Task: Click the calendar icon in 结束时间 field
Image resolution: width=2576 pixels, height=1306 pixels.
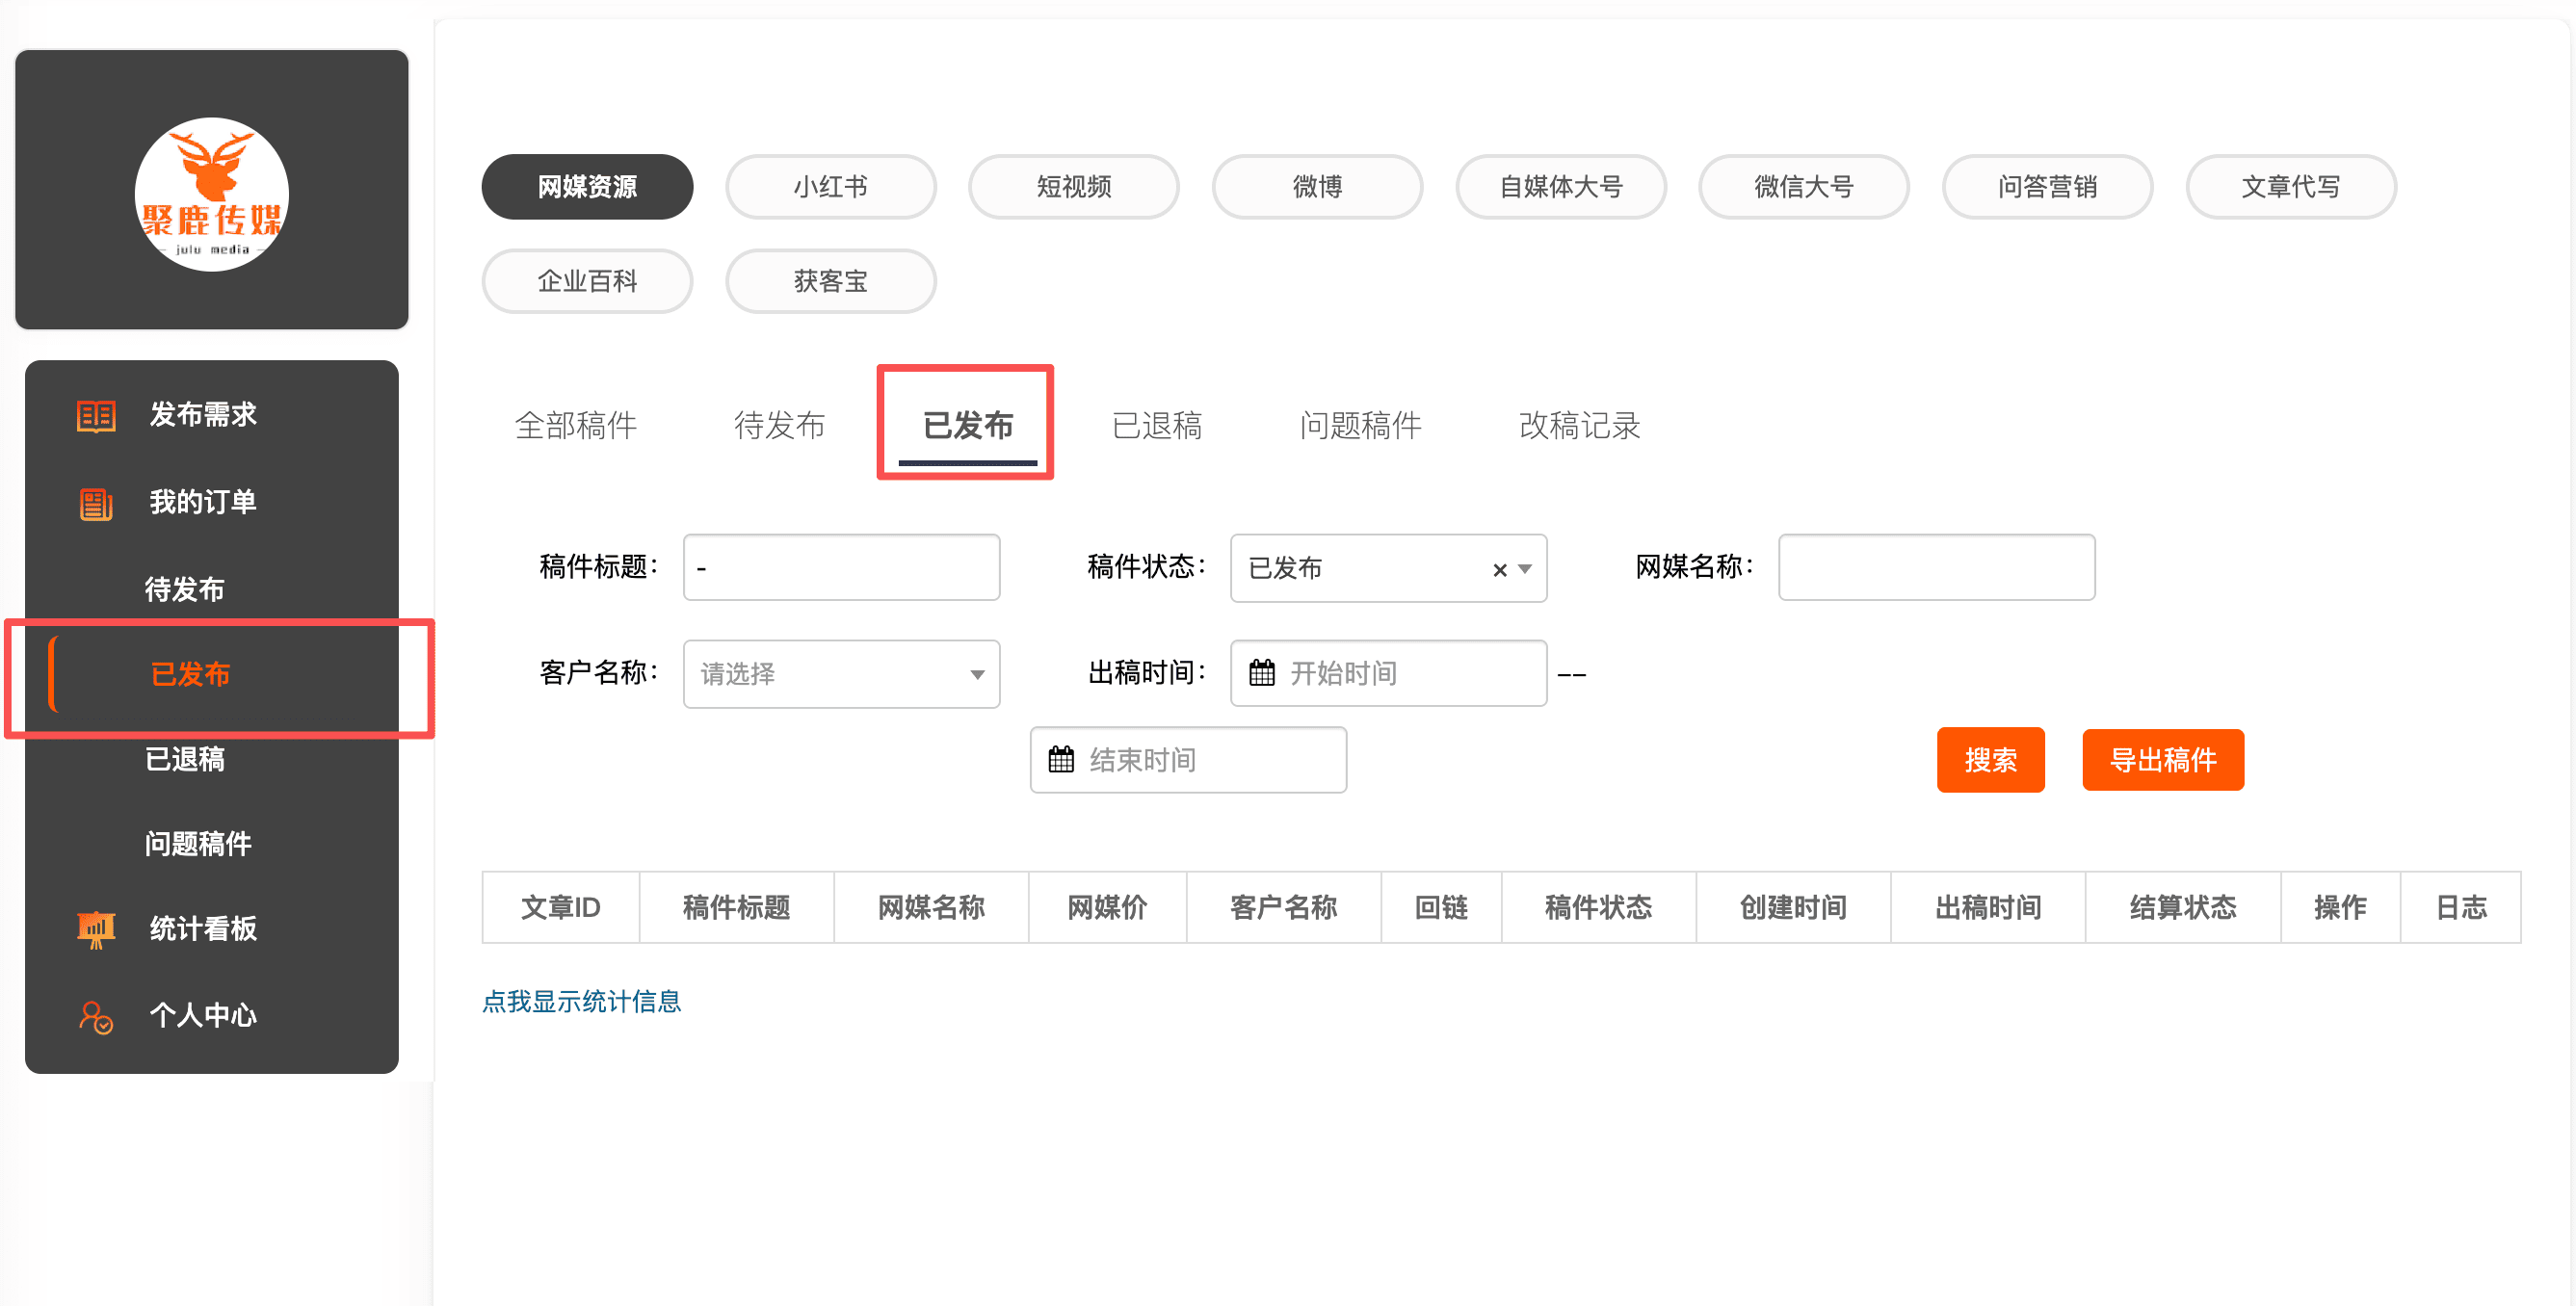Action: 1061,760
